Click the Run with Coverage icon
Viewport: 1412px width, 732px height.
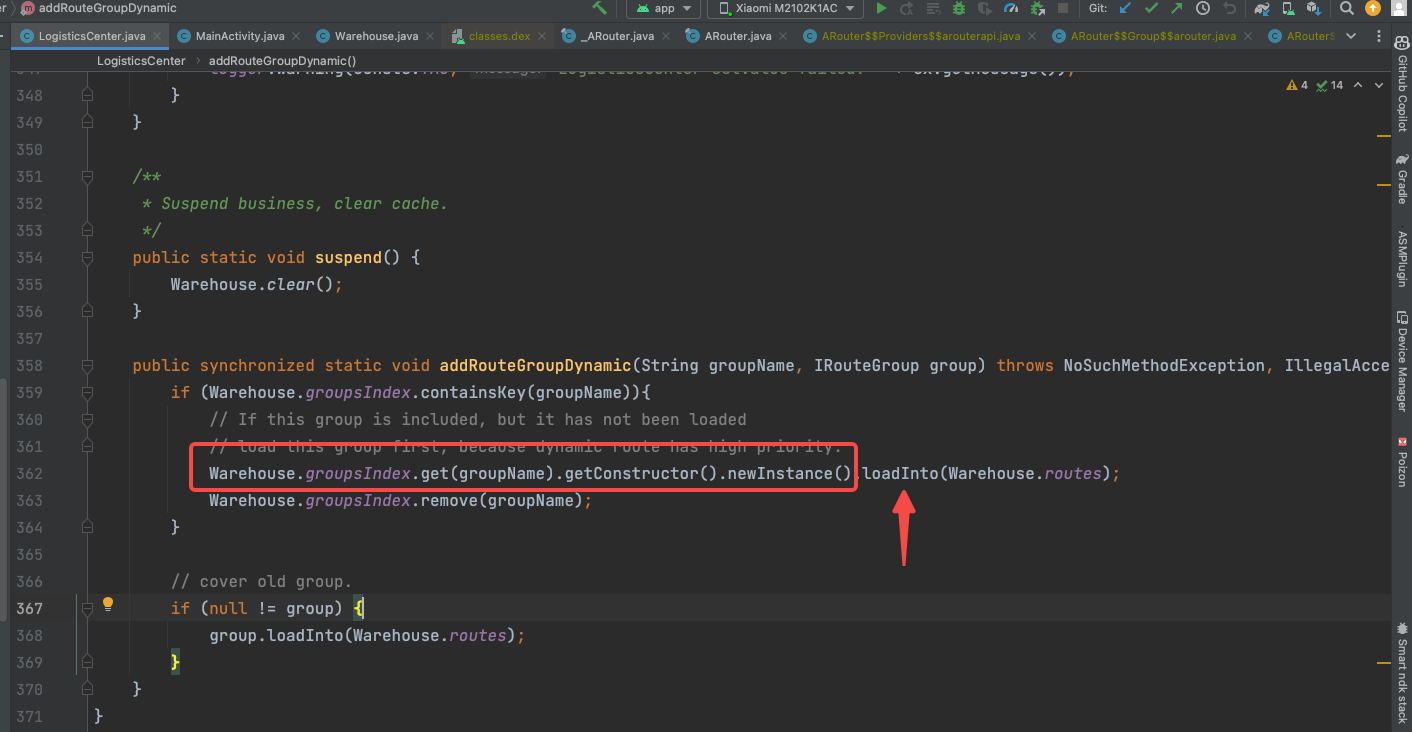[985, 8]
